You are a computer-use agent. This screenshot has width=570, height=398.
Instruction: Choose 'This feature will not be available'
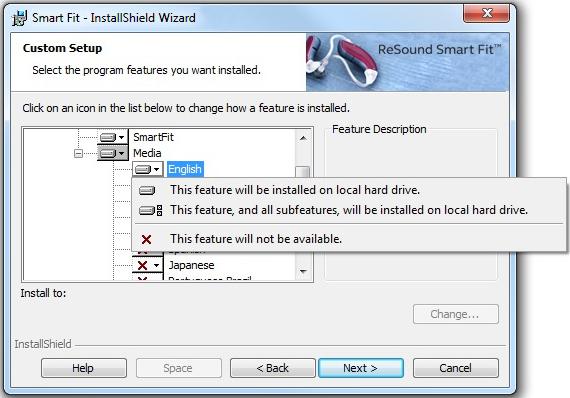(x=349, y=239)
